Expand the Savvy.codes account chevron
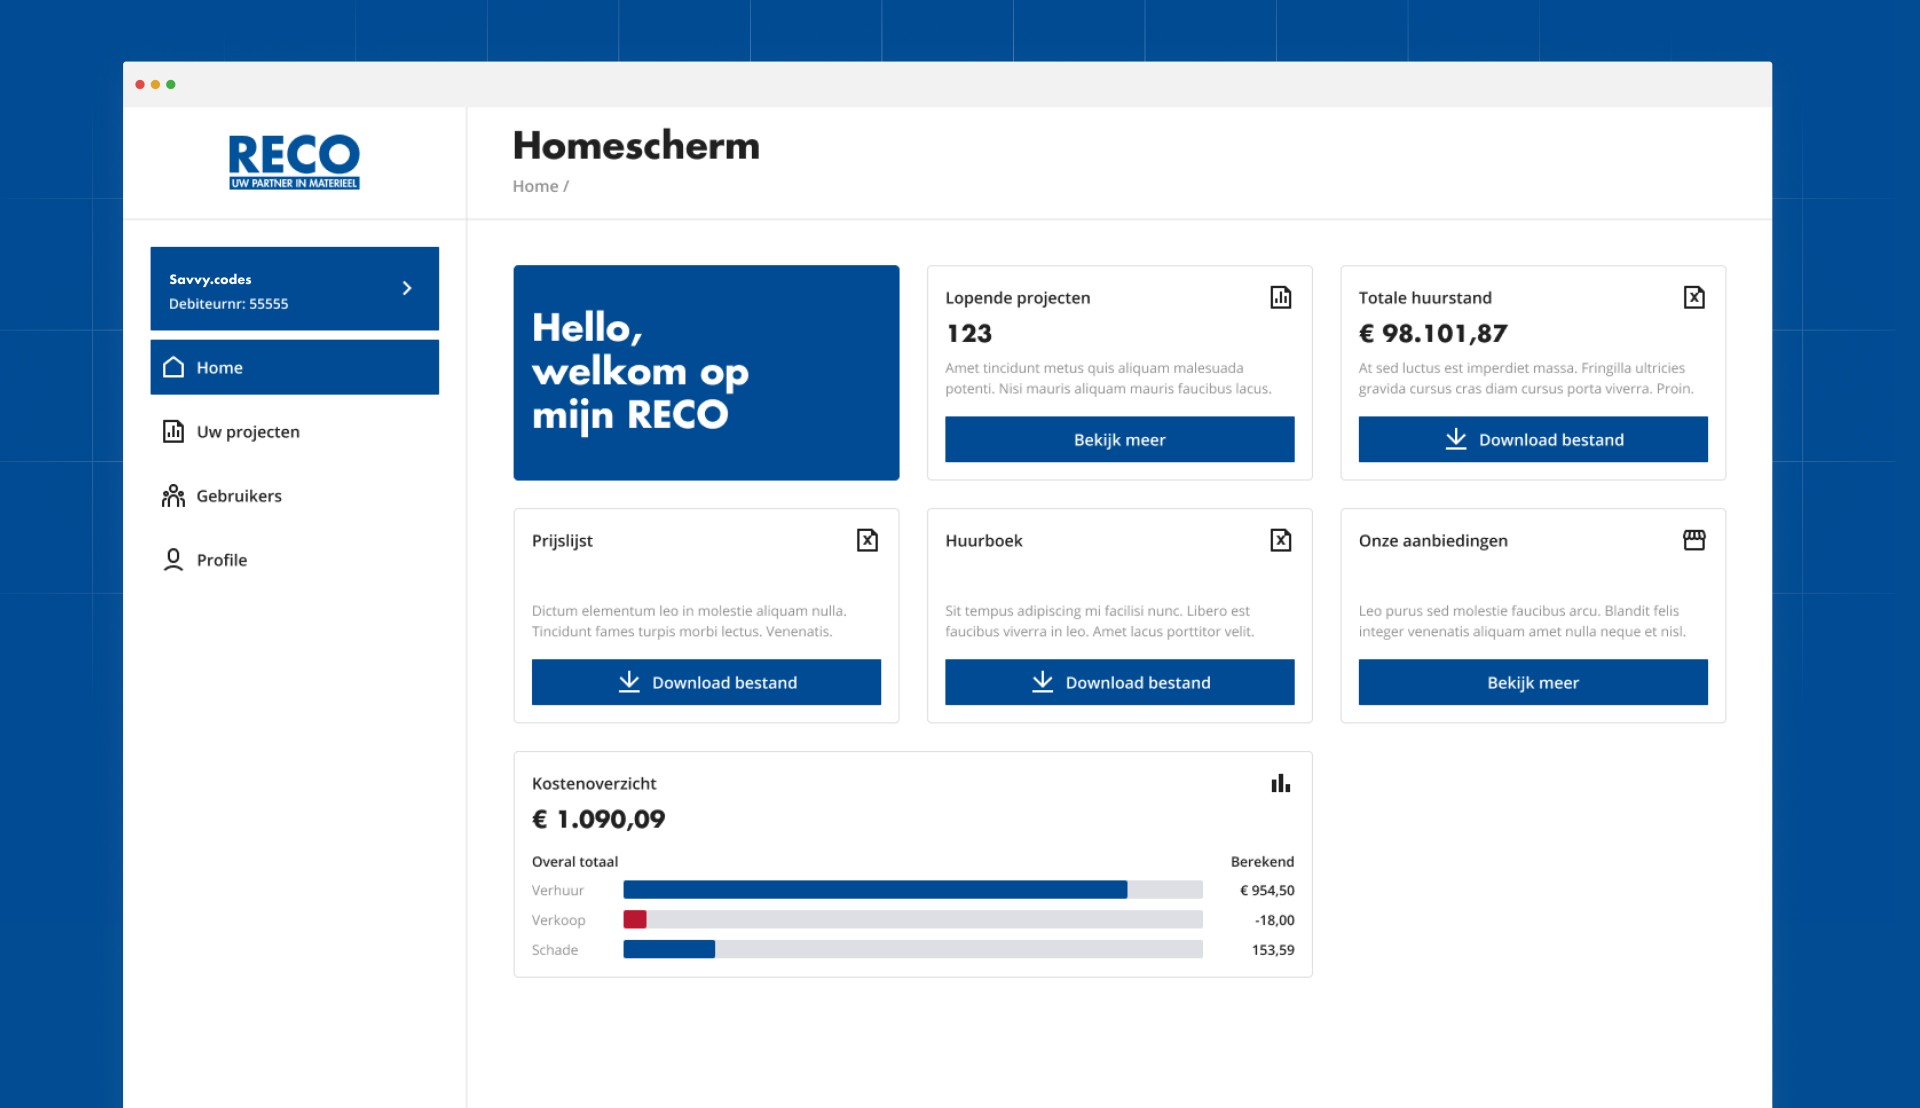Screen dimensions: 1920x1108 [x=407, y=288]
